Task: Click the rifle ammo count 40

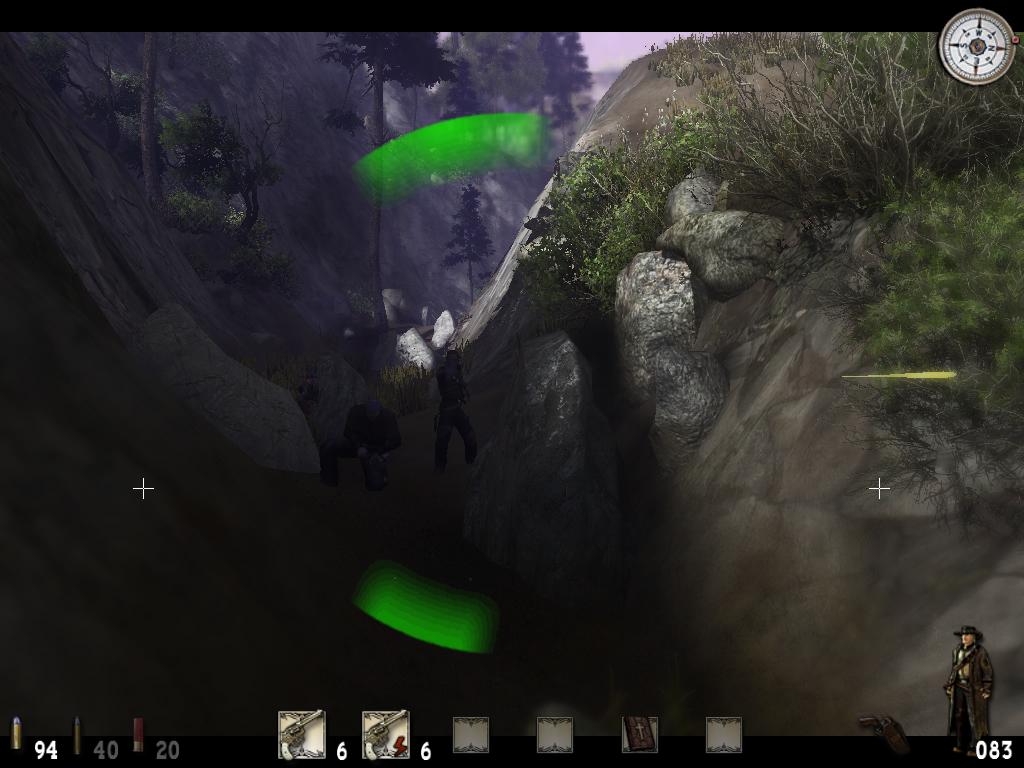Action: click(106, 750)
